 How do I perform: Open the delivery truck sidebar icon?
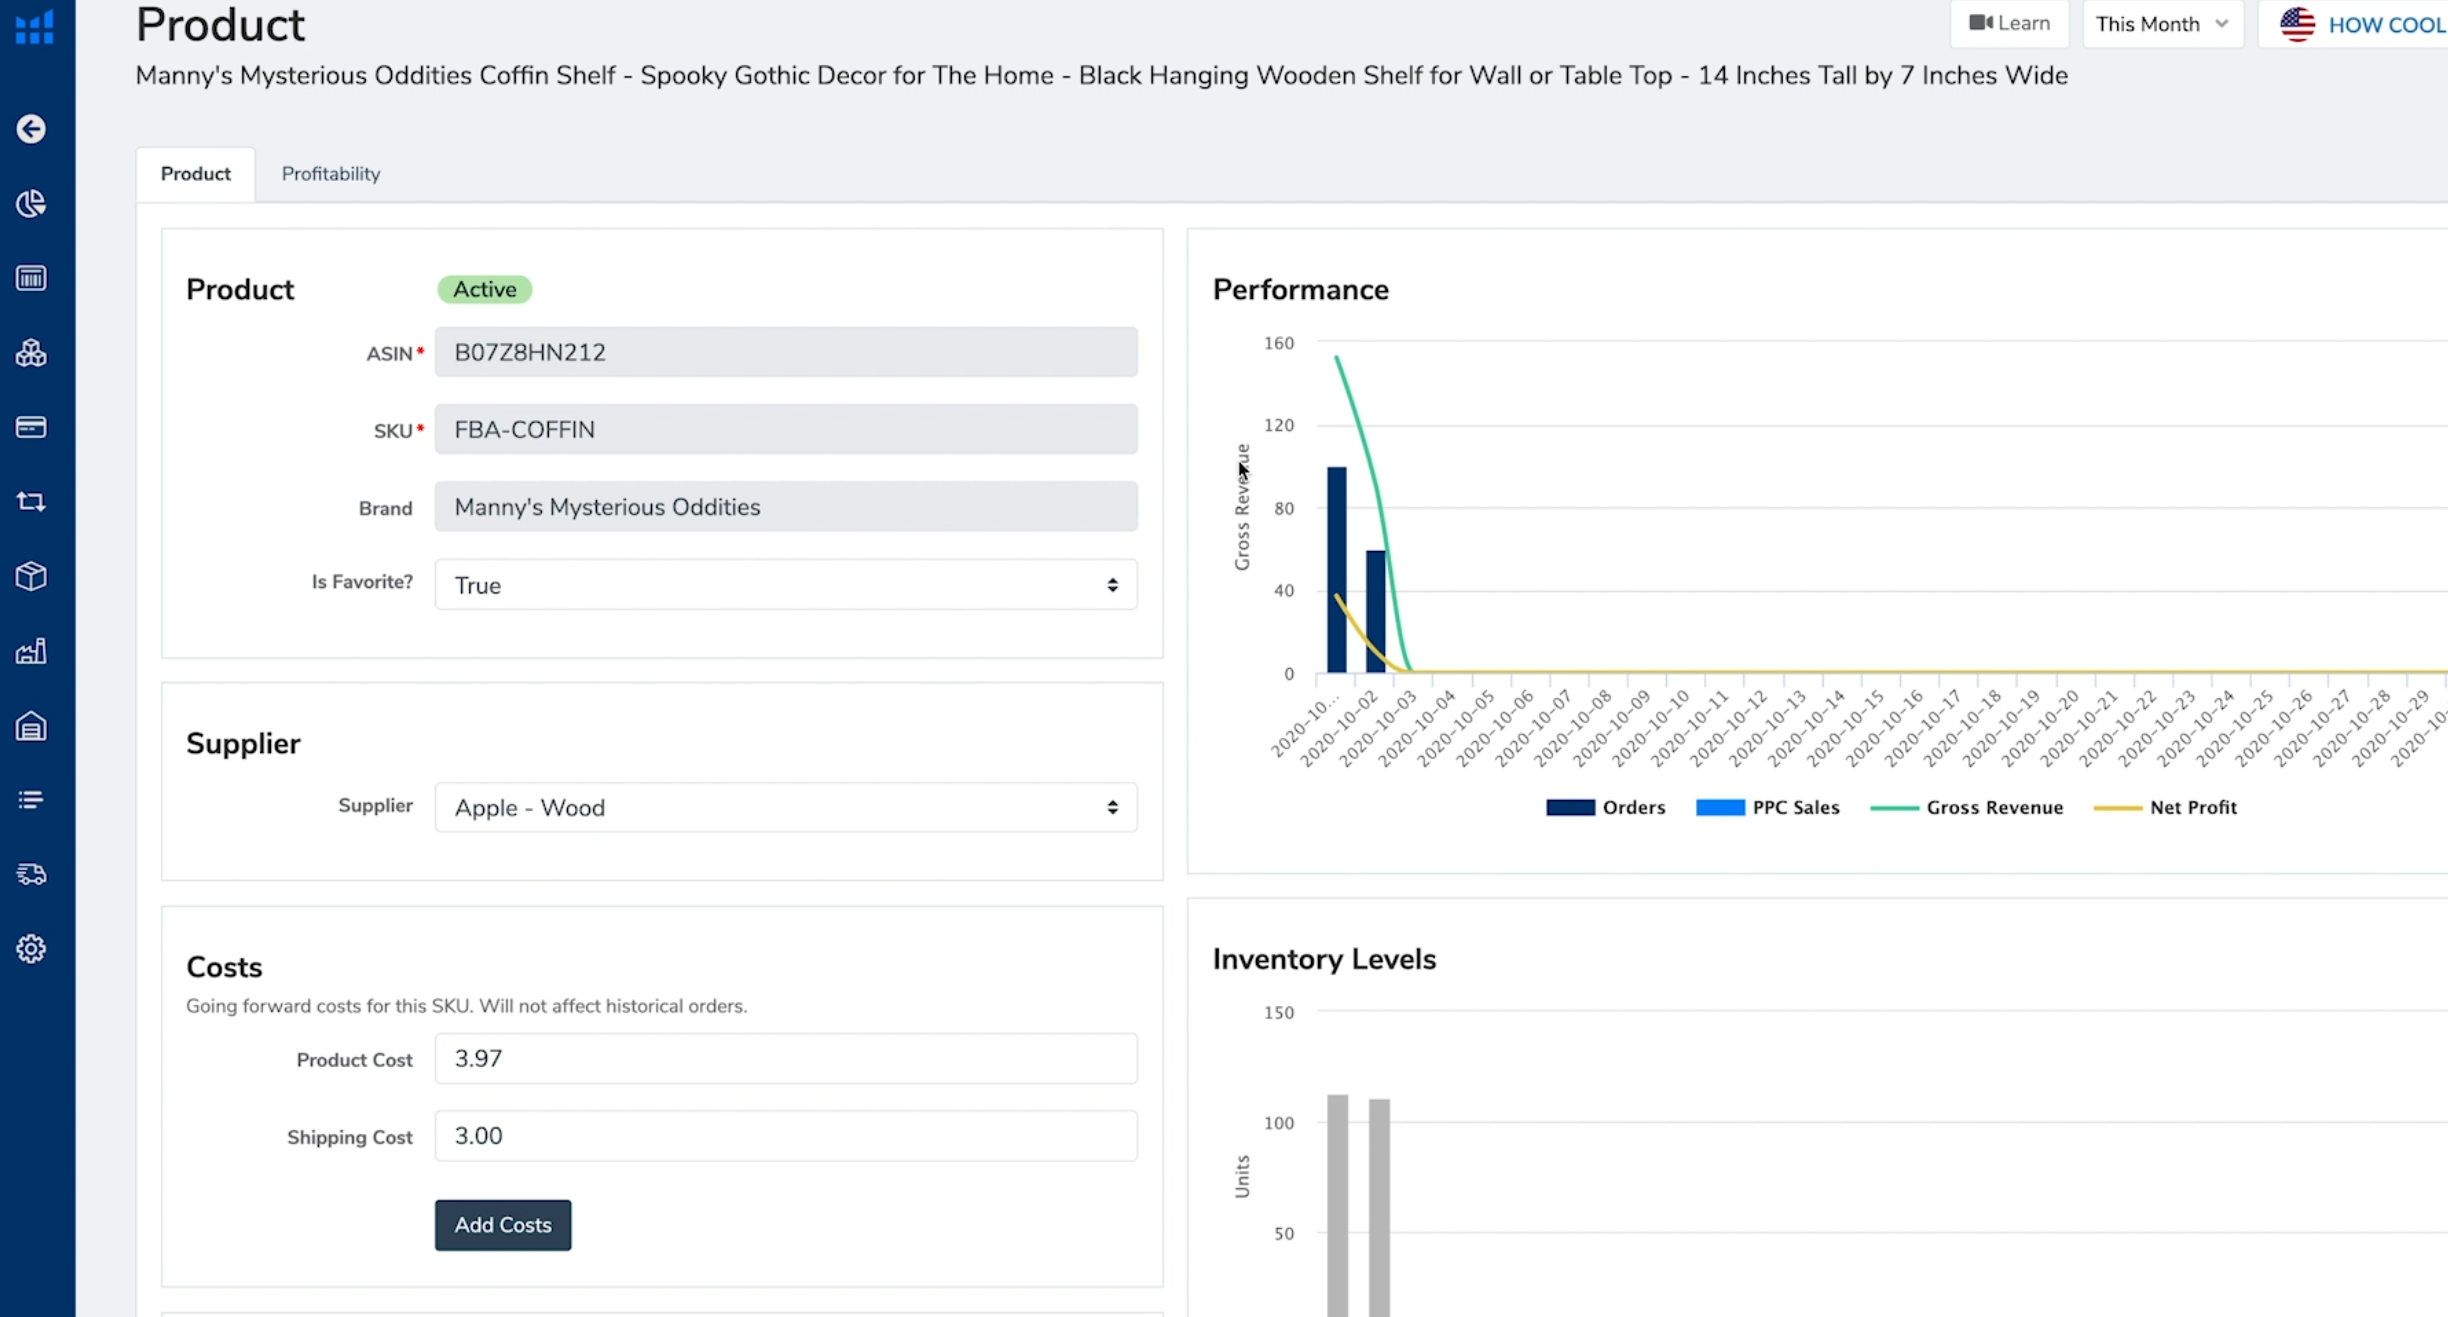[x=31, y=874]
